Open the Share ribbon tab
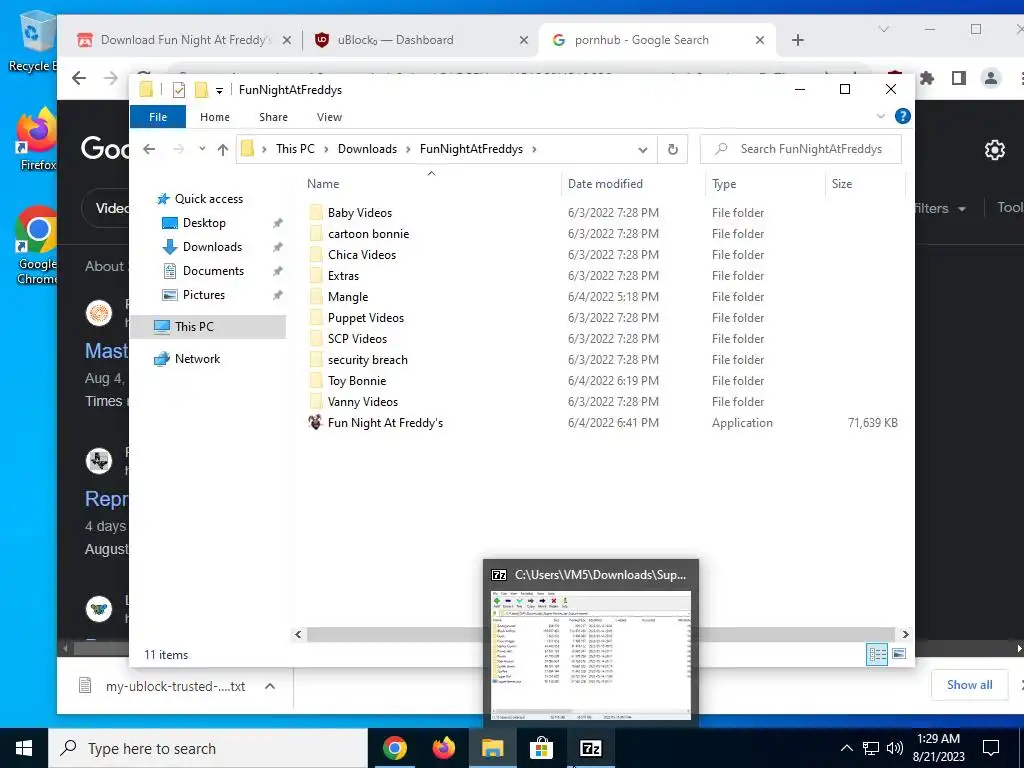This screenshot has height=768, width=1024. click(273, 117)
